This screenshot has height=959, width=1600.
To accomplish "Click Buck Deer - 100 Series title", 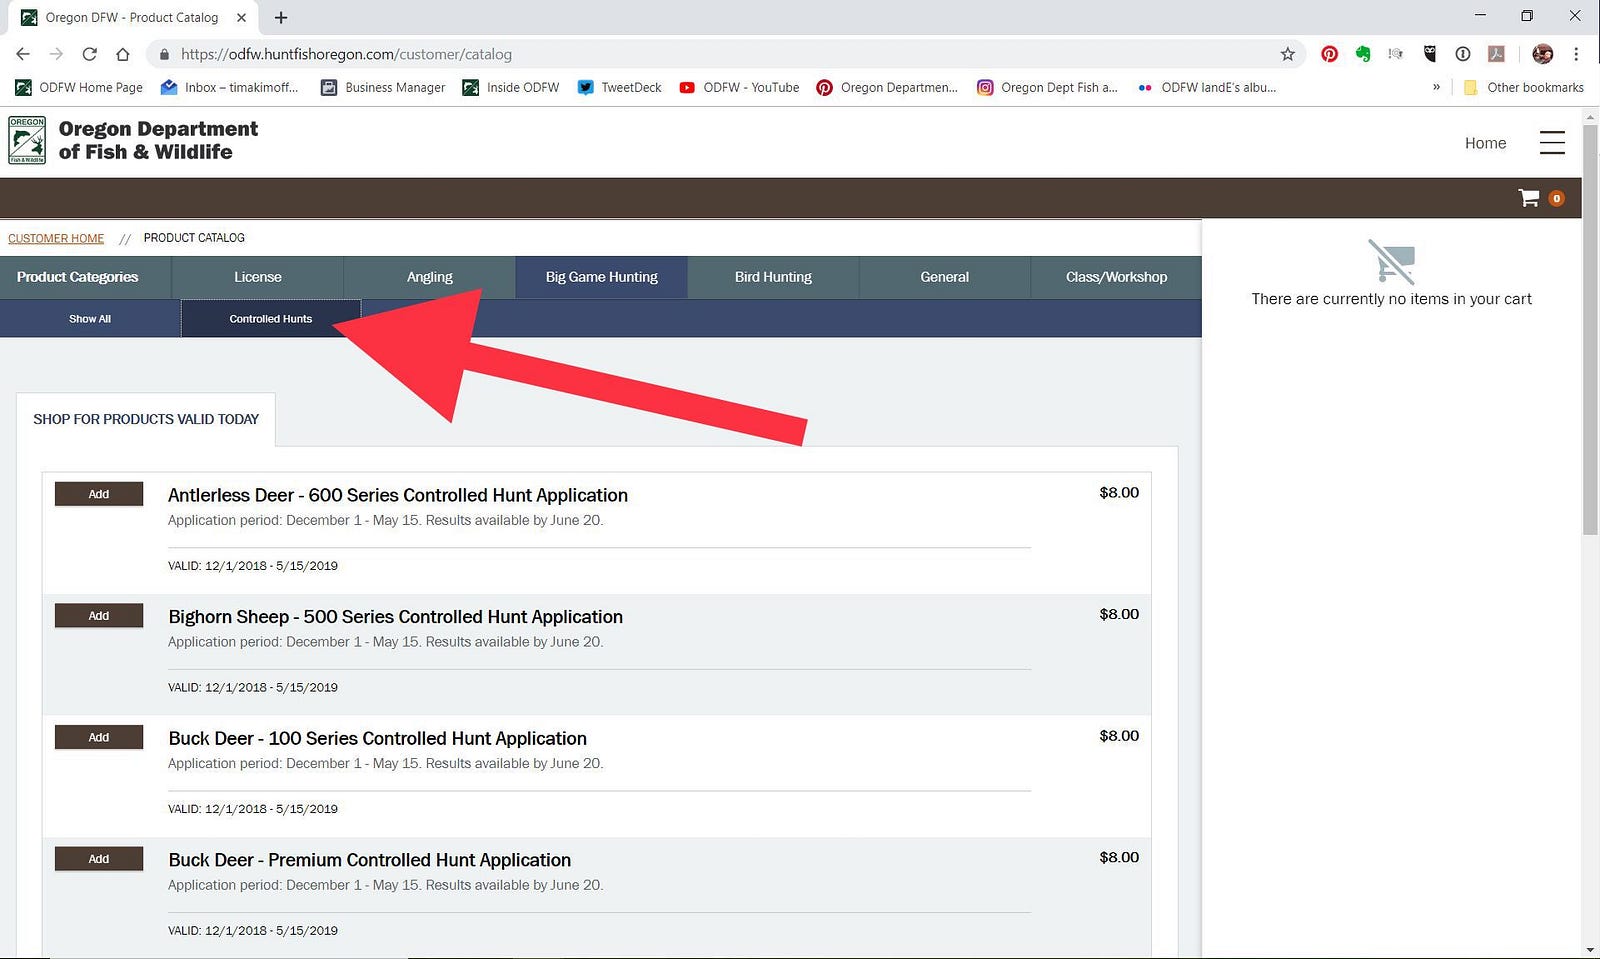I will 378,739.
